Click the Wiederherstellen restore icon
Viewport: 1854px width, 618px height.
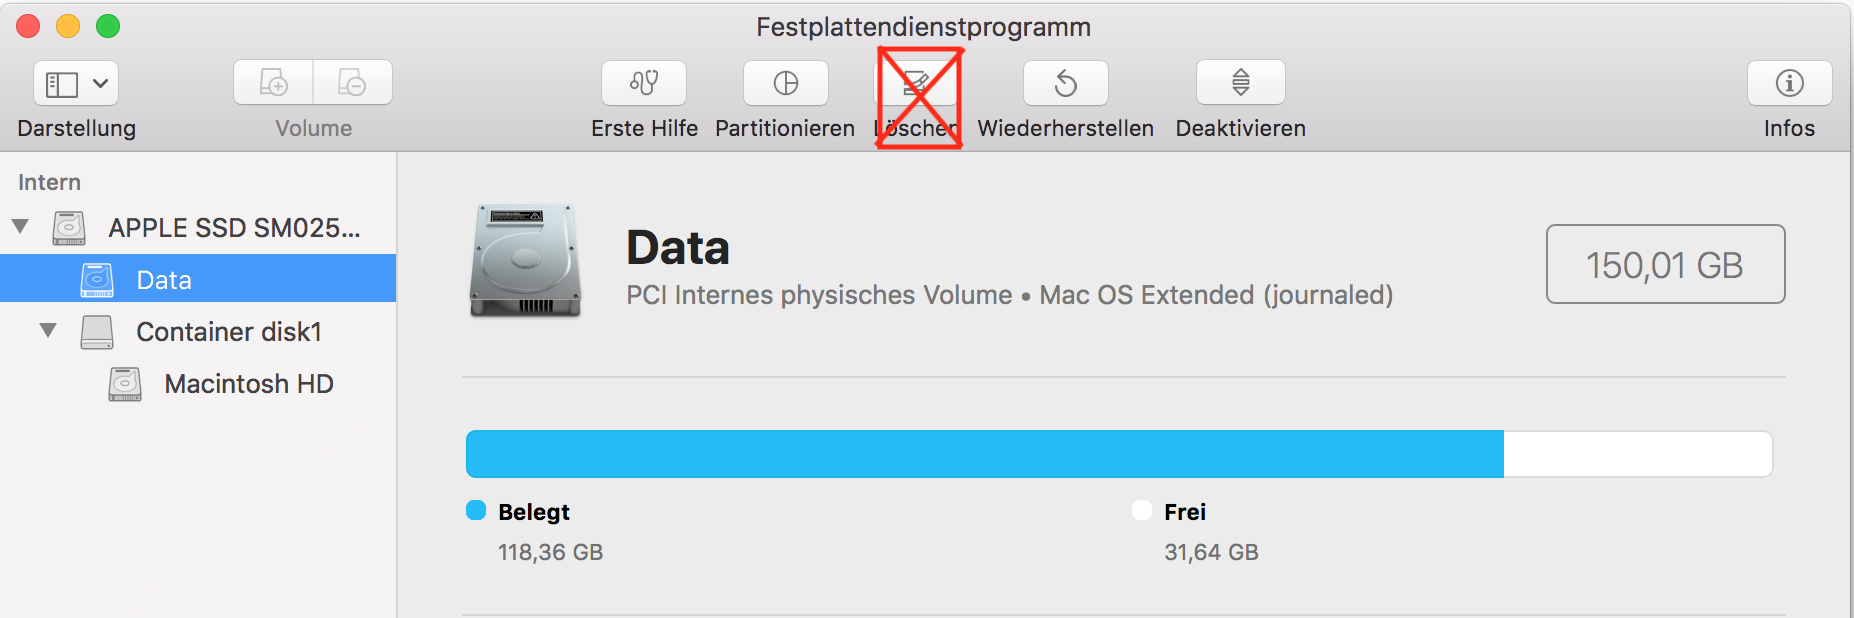[1066, 83]
